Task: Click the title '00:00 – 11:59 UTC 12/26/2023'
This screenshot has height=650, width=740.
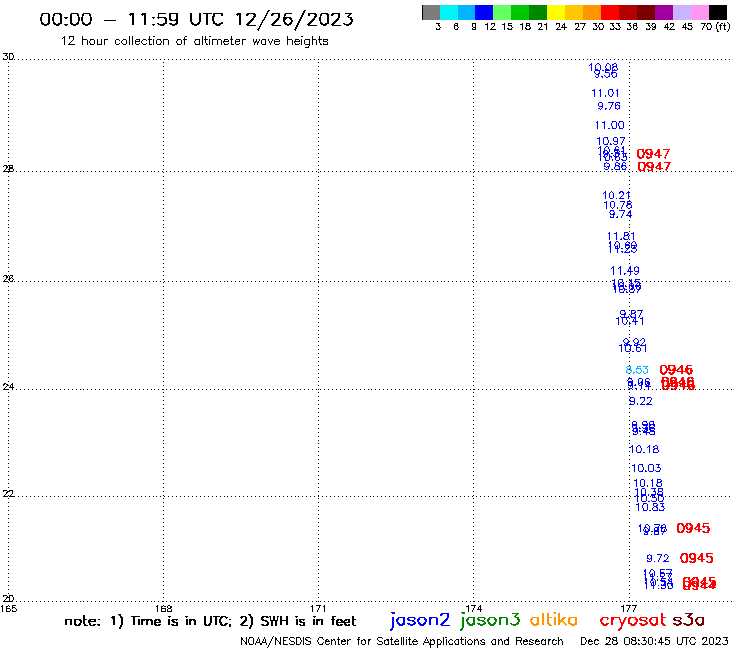Action: tap(196, 19)
